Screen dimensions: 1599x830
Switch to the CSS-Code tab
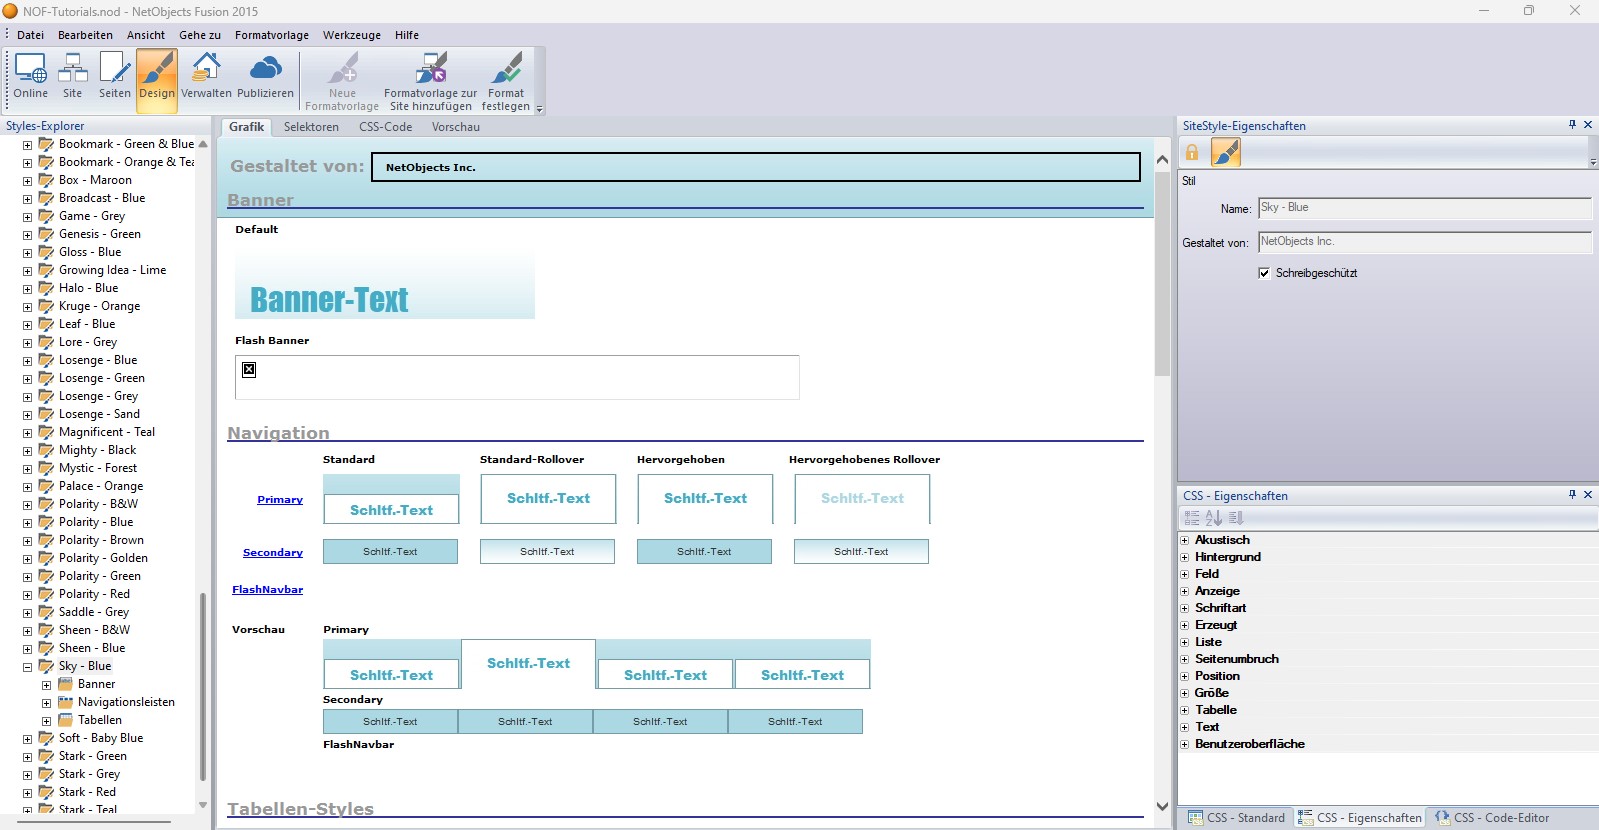[385, 127]
